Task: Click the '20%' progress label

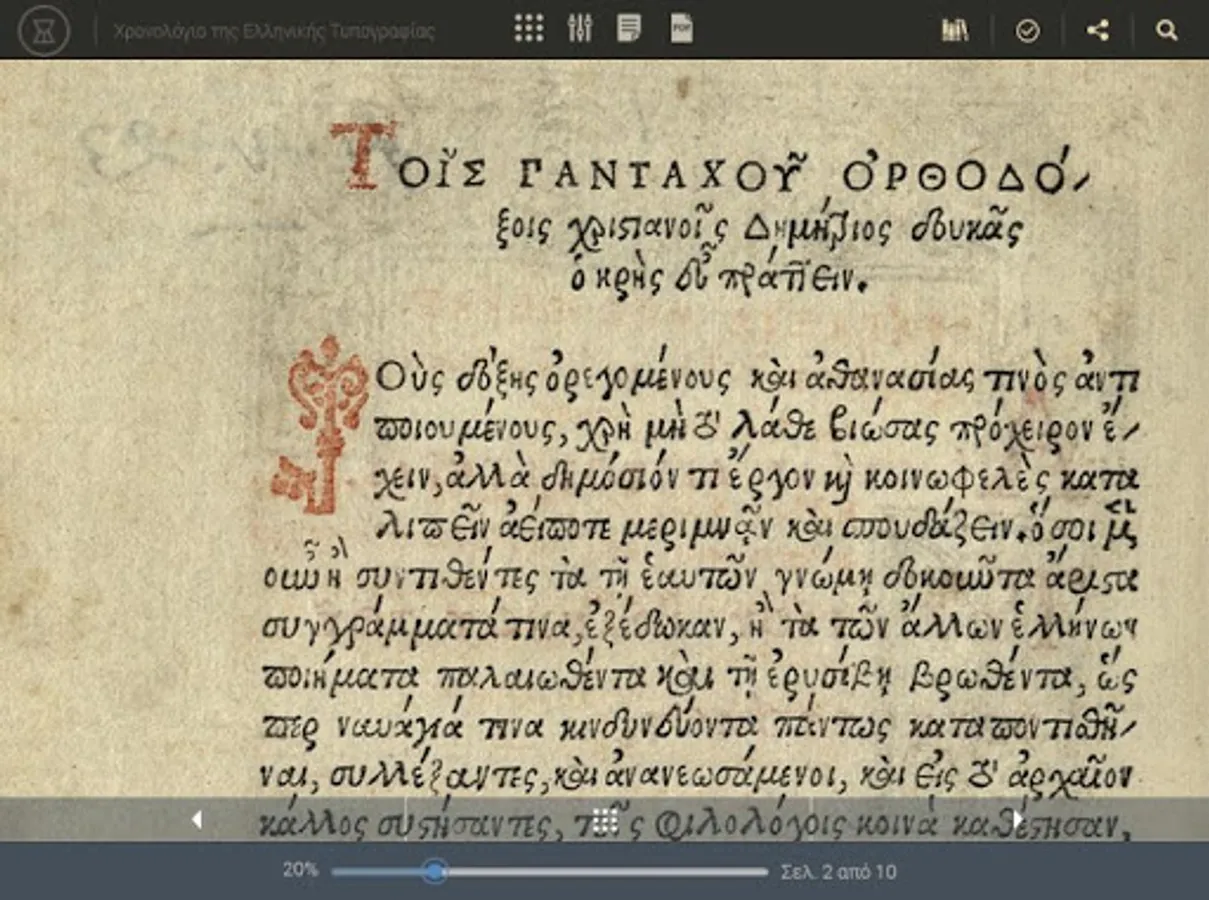Action: tap(300, 870)
